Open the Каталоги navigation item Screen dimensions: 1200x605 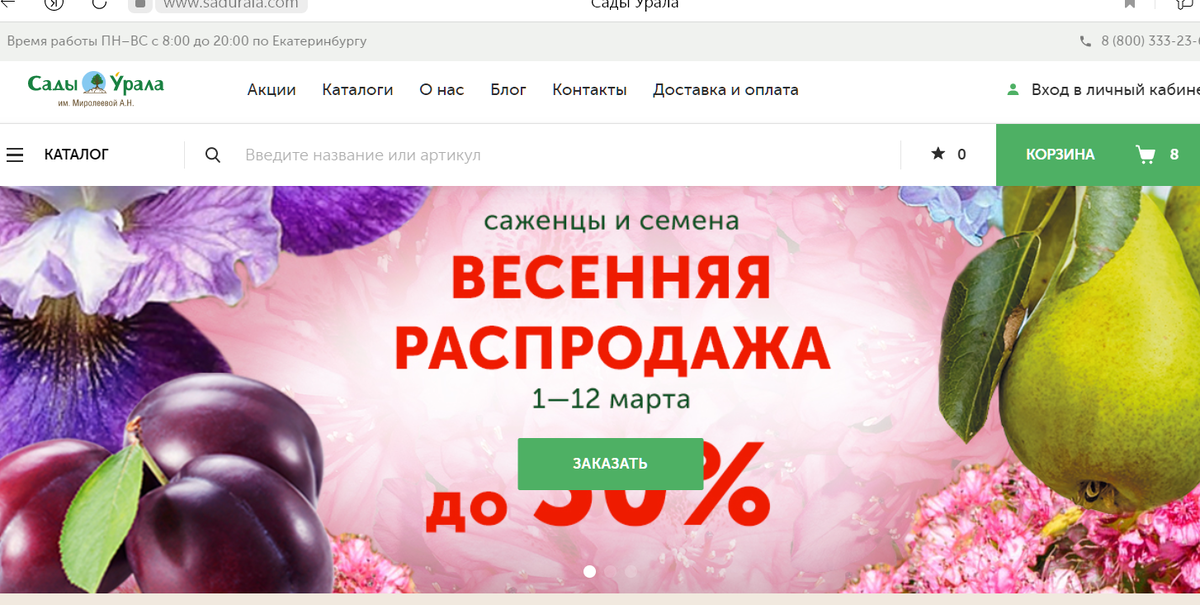coord(357,90)
